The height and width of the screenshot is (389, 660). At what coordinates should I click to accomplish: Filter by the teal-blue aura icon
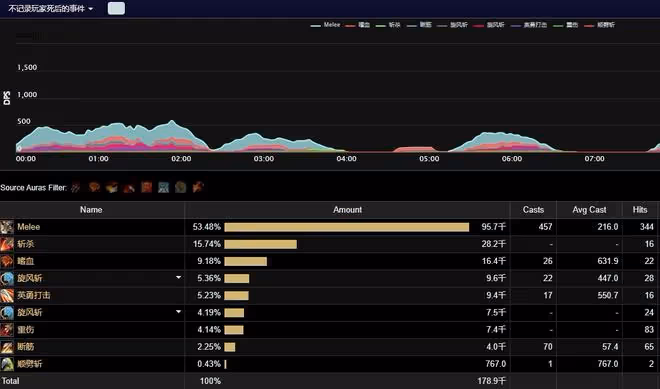[163, 187]
